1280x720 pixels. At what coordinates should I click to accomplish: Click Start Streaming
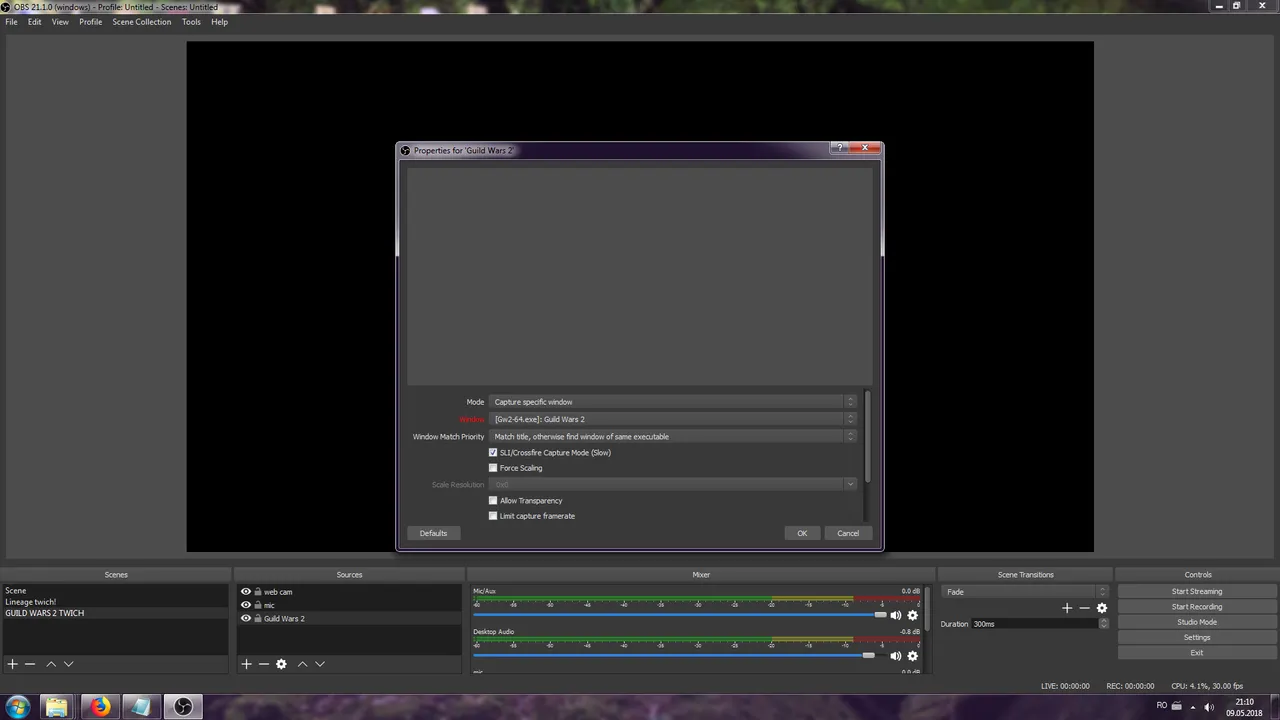[1197, 591]
